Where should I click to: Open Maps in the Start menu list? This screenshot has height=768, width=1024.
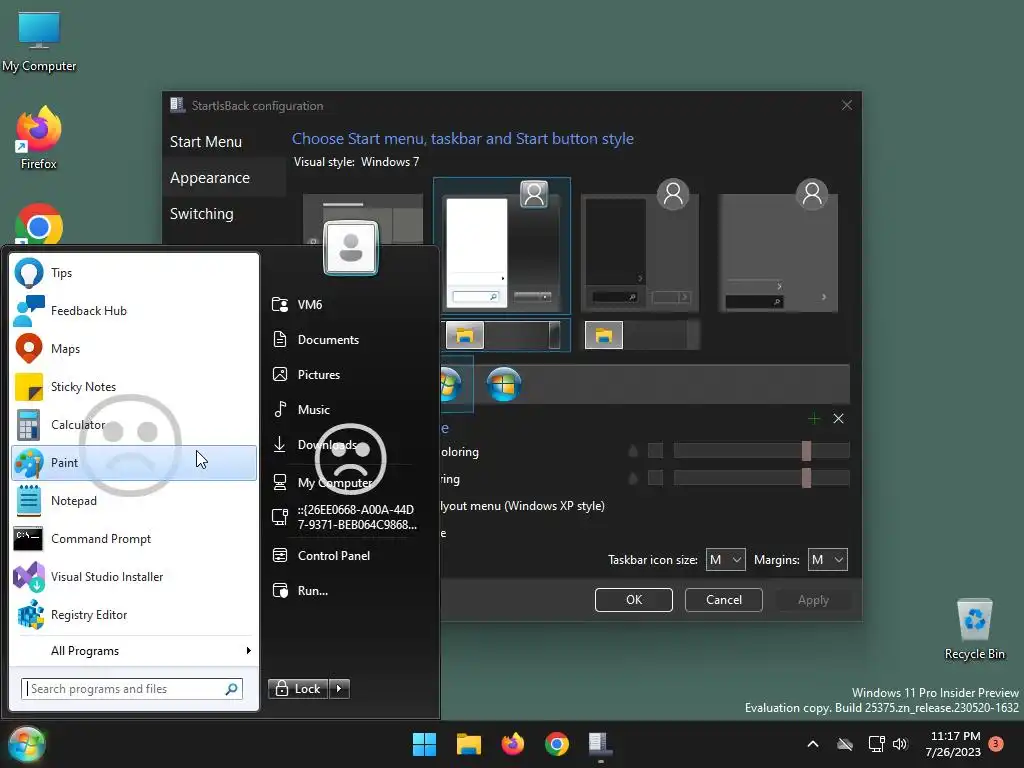pos(134,349)
